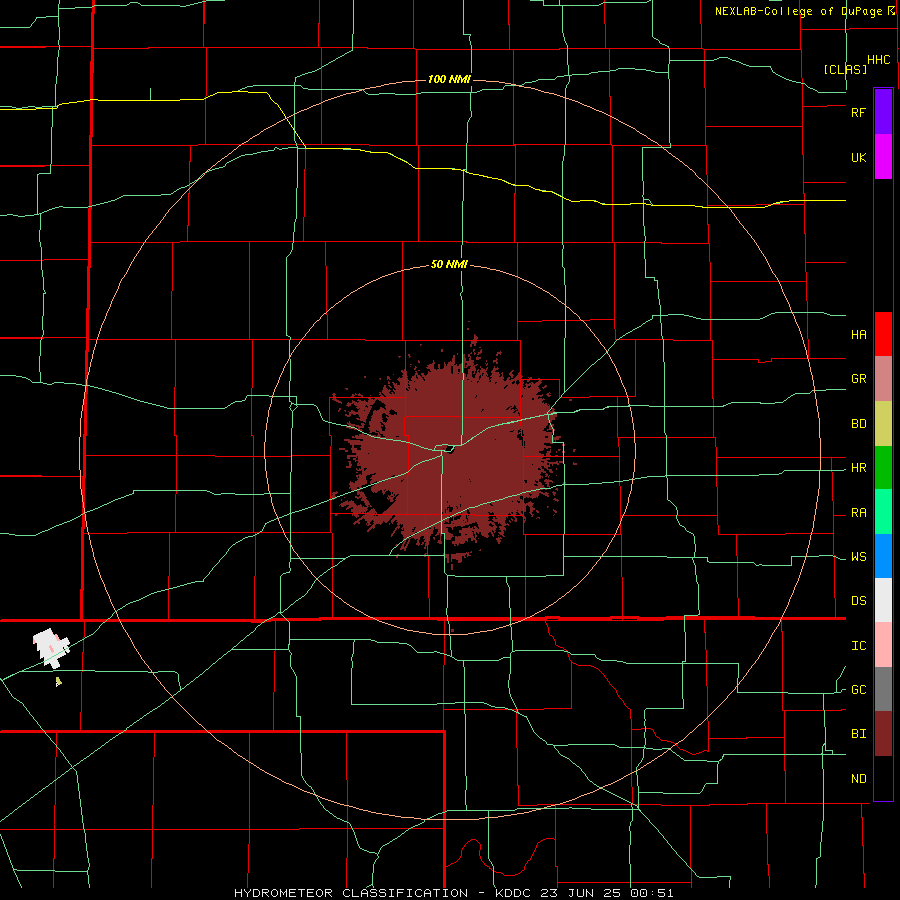Viewport: 900px width, 900px height.
Task: Select the pinkish GR graupel swatch
Action: 883,379
